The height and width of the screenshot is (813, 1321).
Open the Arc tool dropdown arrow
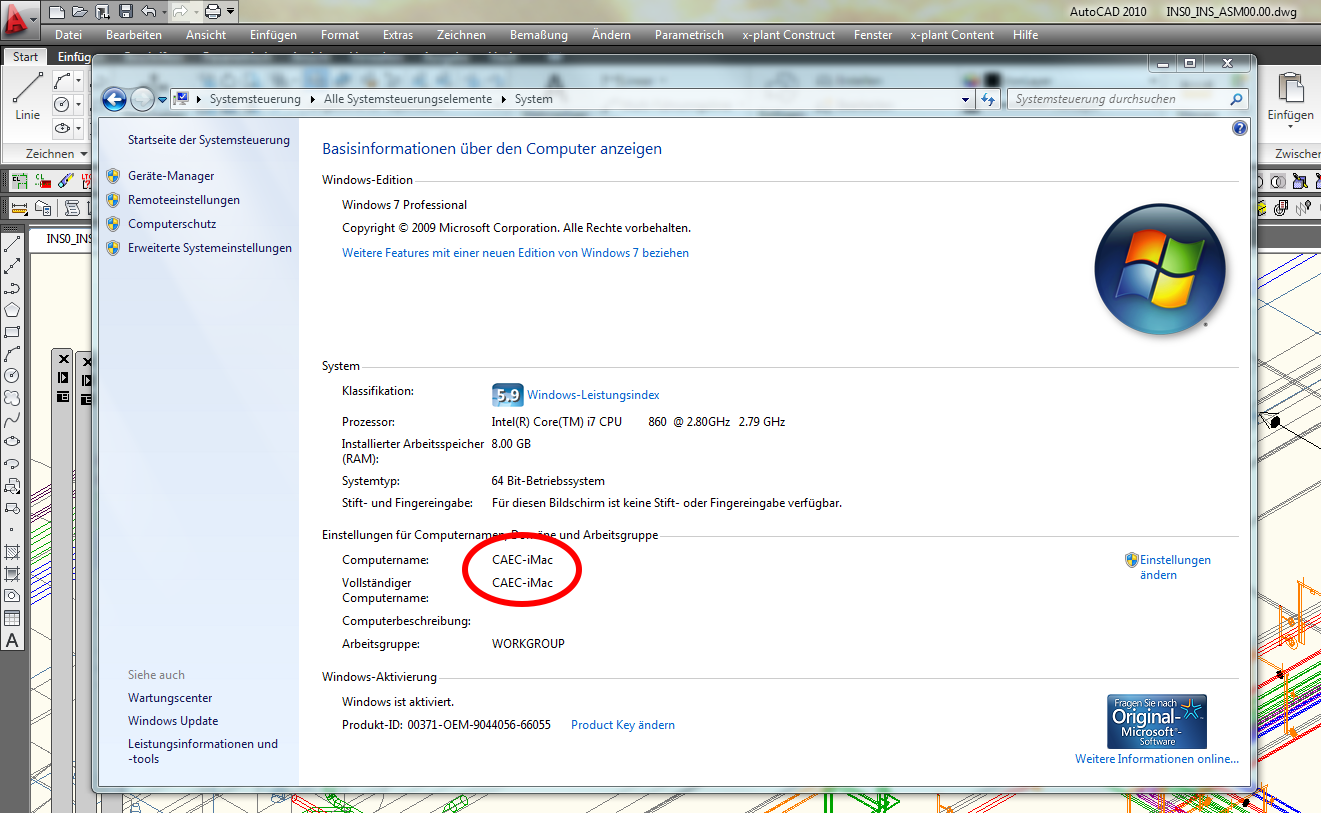tap(79, 80)
